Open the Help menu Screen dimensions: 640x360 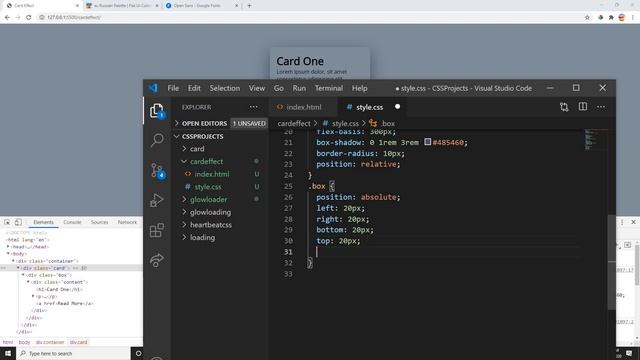(x=360, y=88)
